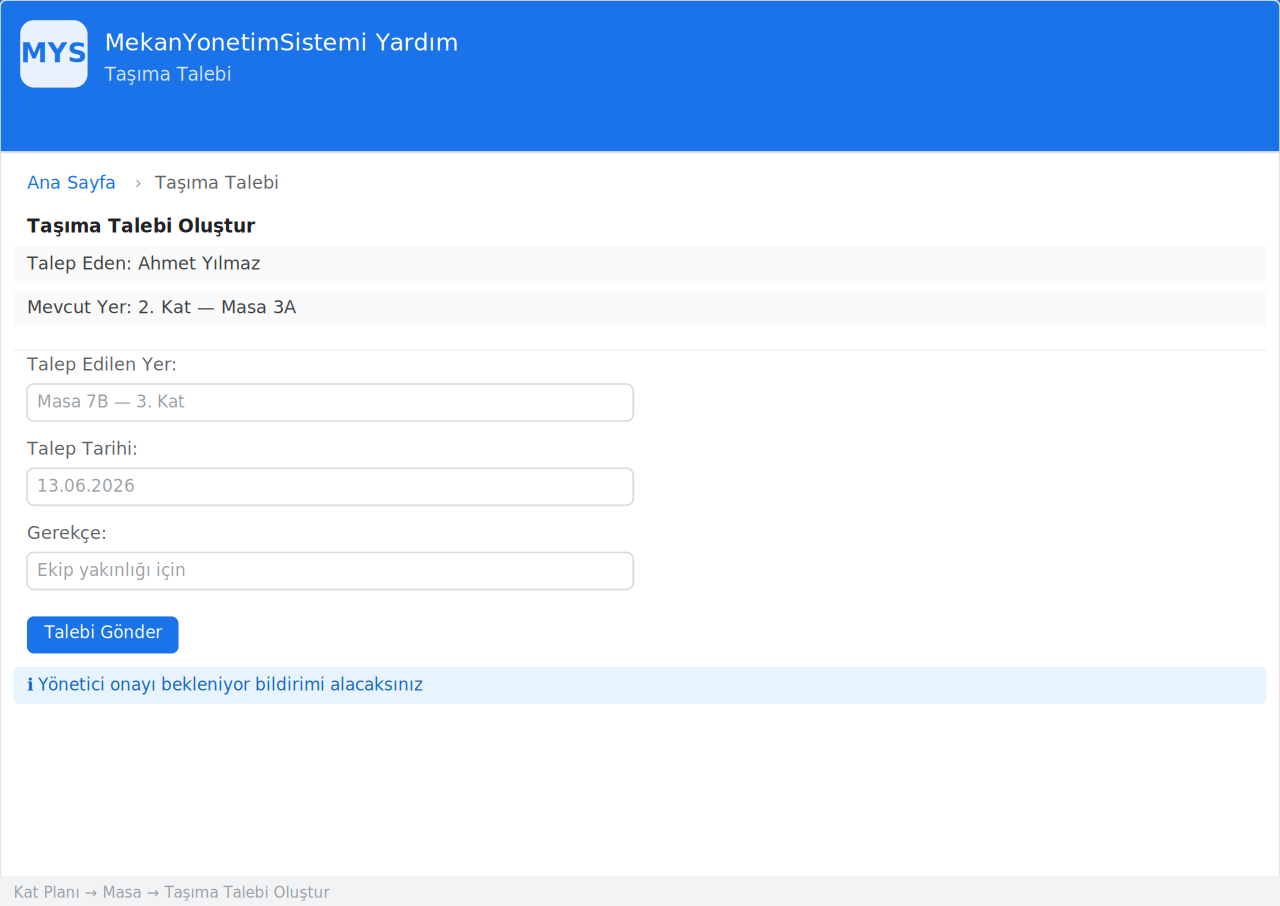Submit with the Talebi Gönder button

103,634
